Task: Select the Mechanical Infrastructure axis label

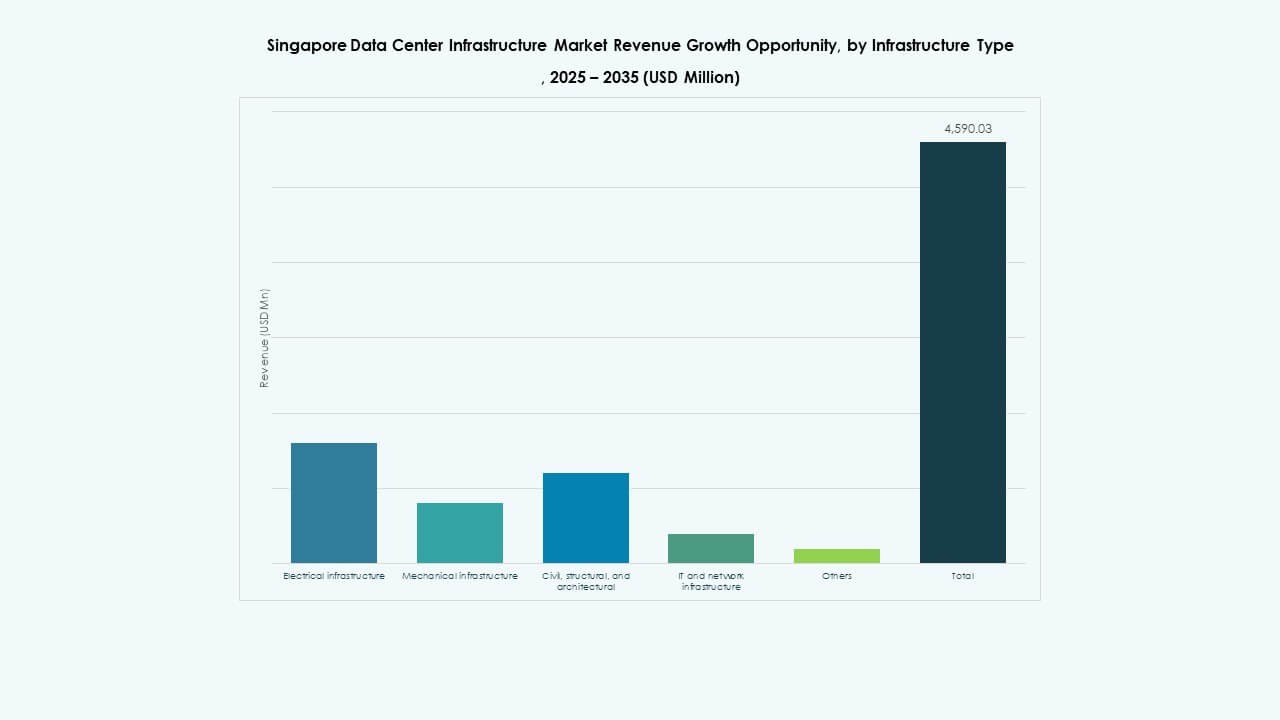Action: [459, 575]
